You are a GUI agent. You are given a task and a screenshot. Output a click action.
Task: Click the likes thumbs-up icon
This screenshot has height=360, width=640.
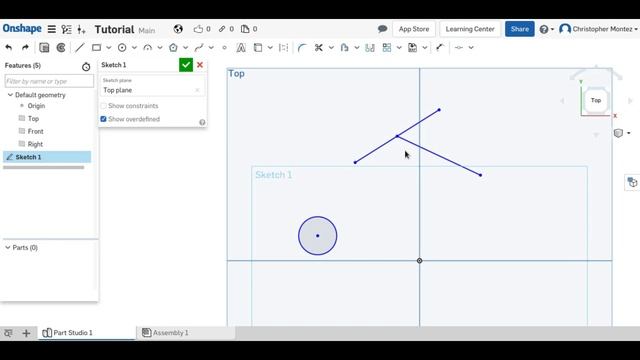tap(198, 29)
